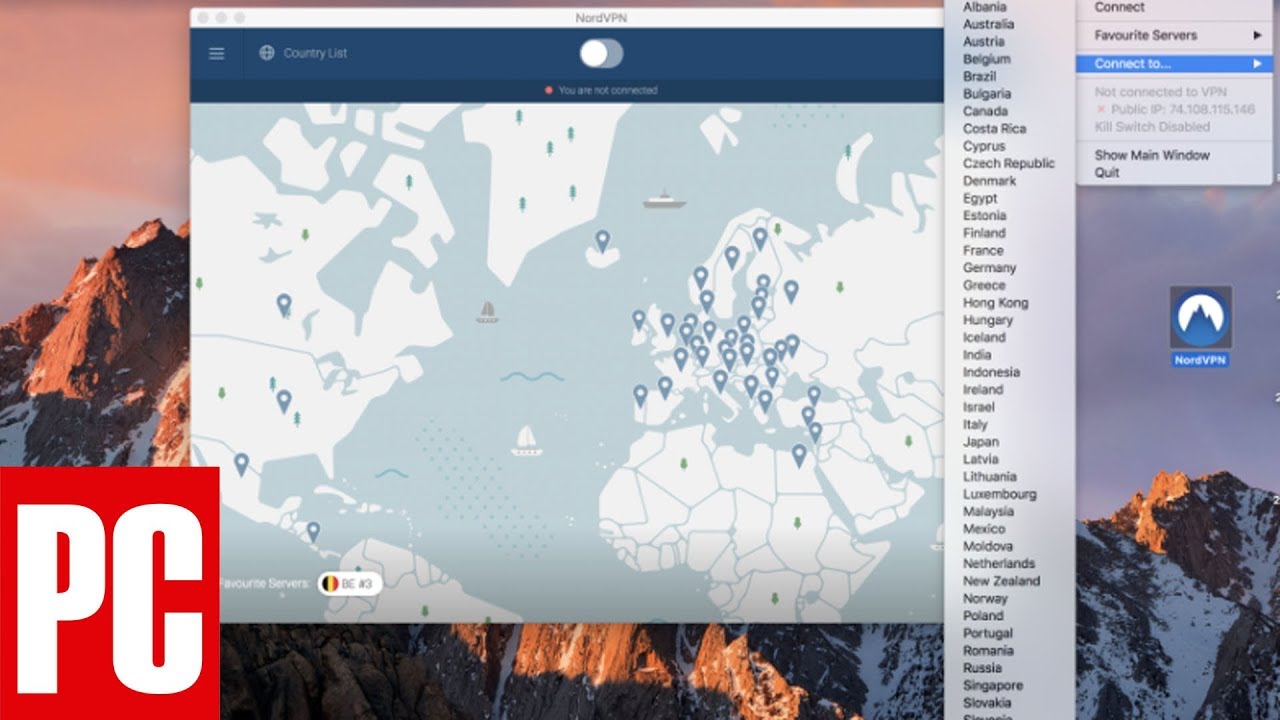Open NordVPN desktop icon
The width and height of the screenshot is (1280, 720).
coord(1200,326)
